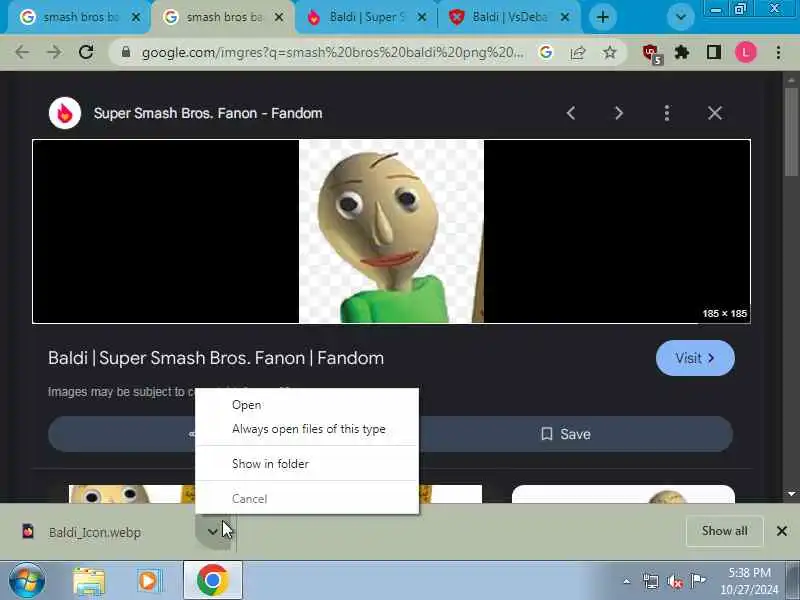The width and height of the screenshot is (800, 600).
Task: Open the profile avatar labeled L
Action: (745, 52)
